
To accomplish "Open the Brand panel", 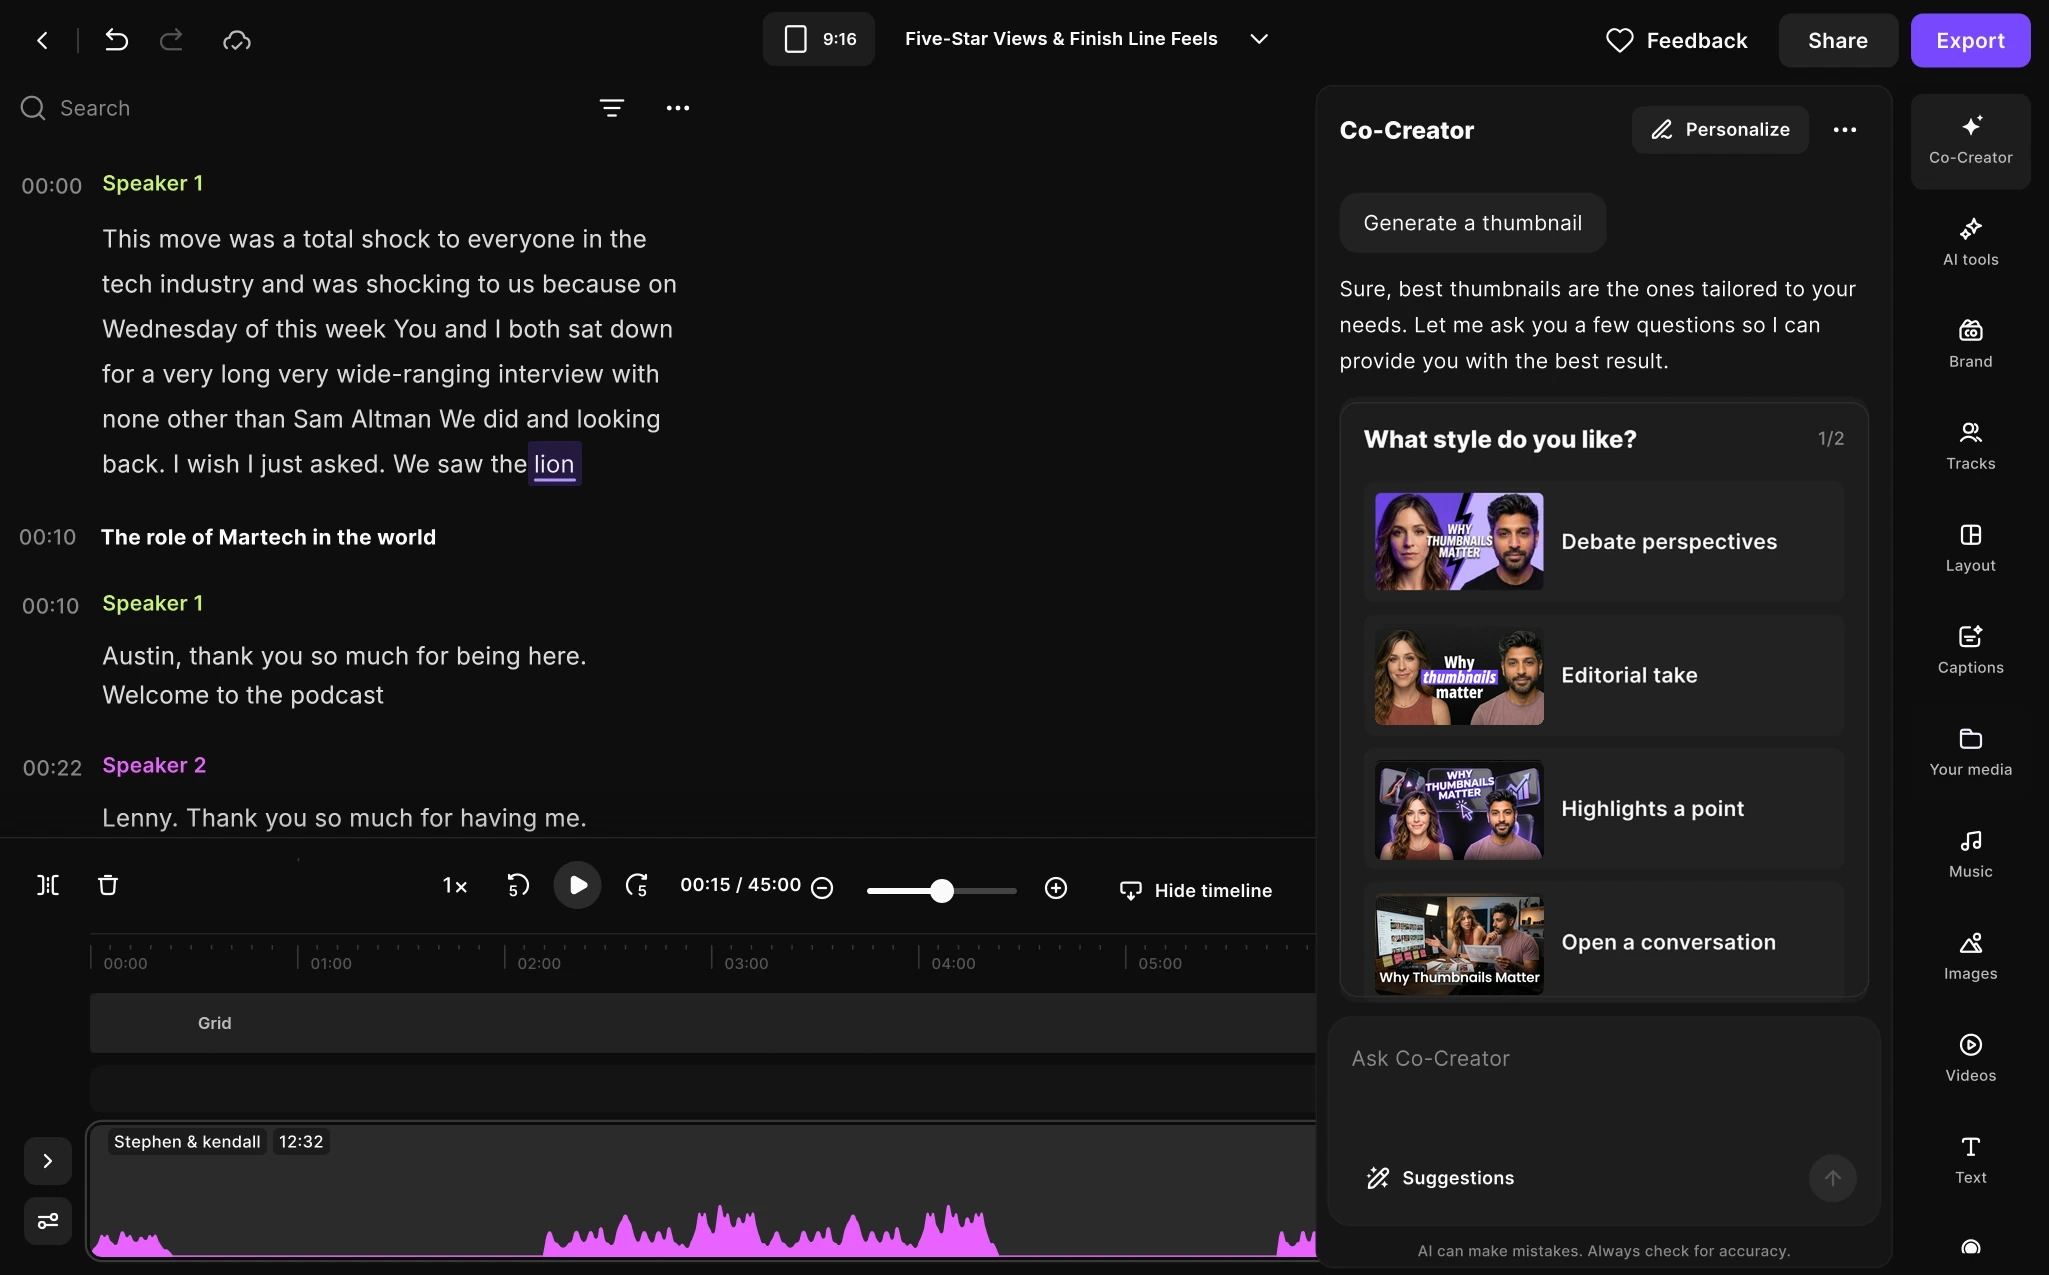I will [x=1970, y=344].
